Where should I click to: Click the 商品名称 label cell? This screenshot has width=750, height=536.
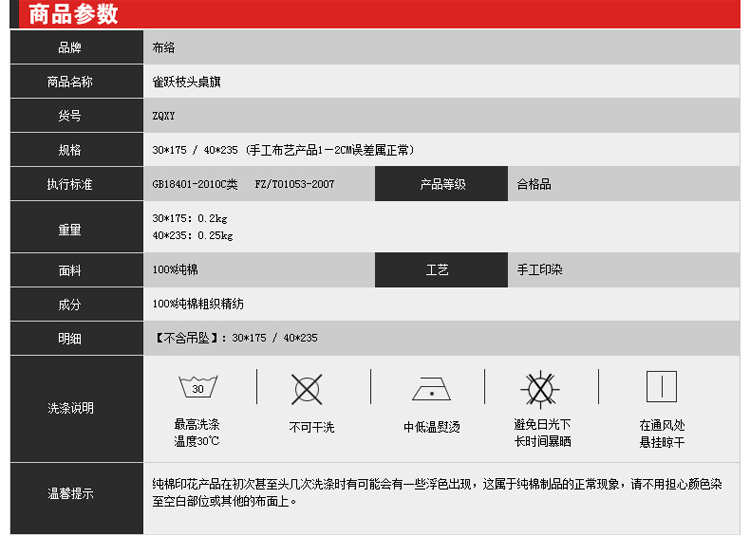[x=77, y=82]
